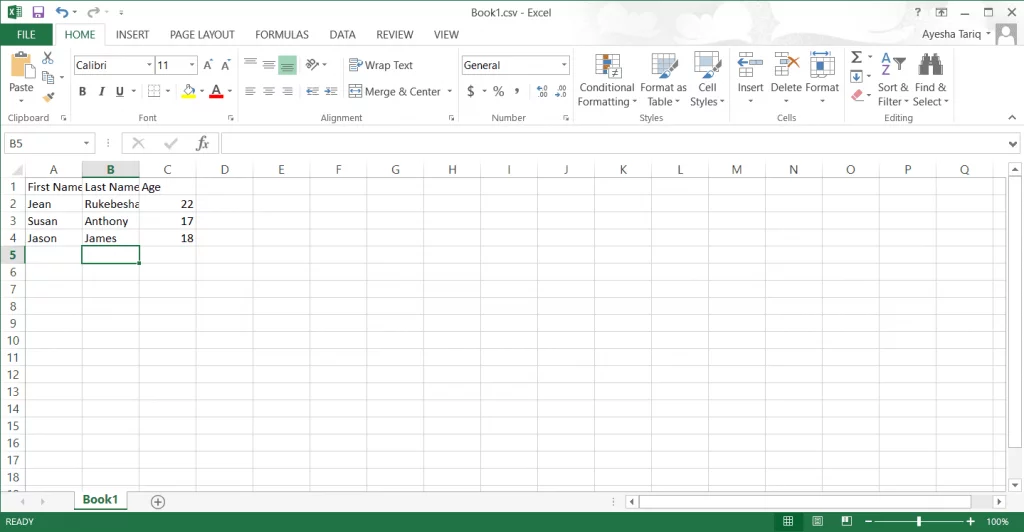1024x532 pixels.
Task: Click the Undo arrow icon
Action: 62,12
